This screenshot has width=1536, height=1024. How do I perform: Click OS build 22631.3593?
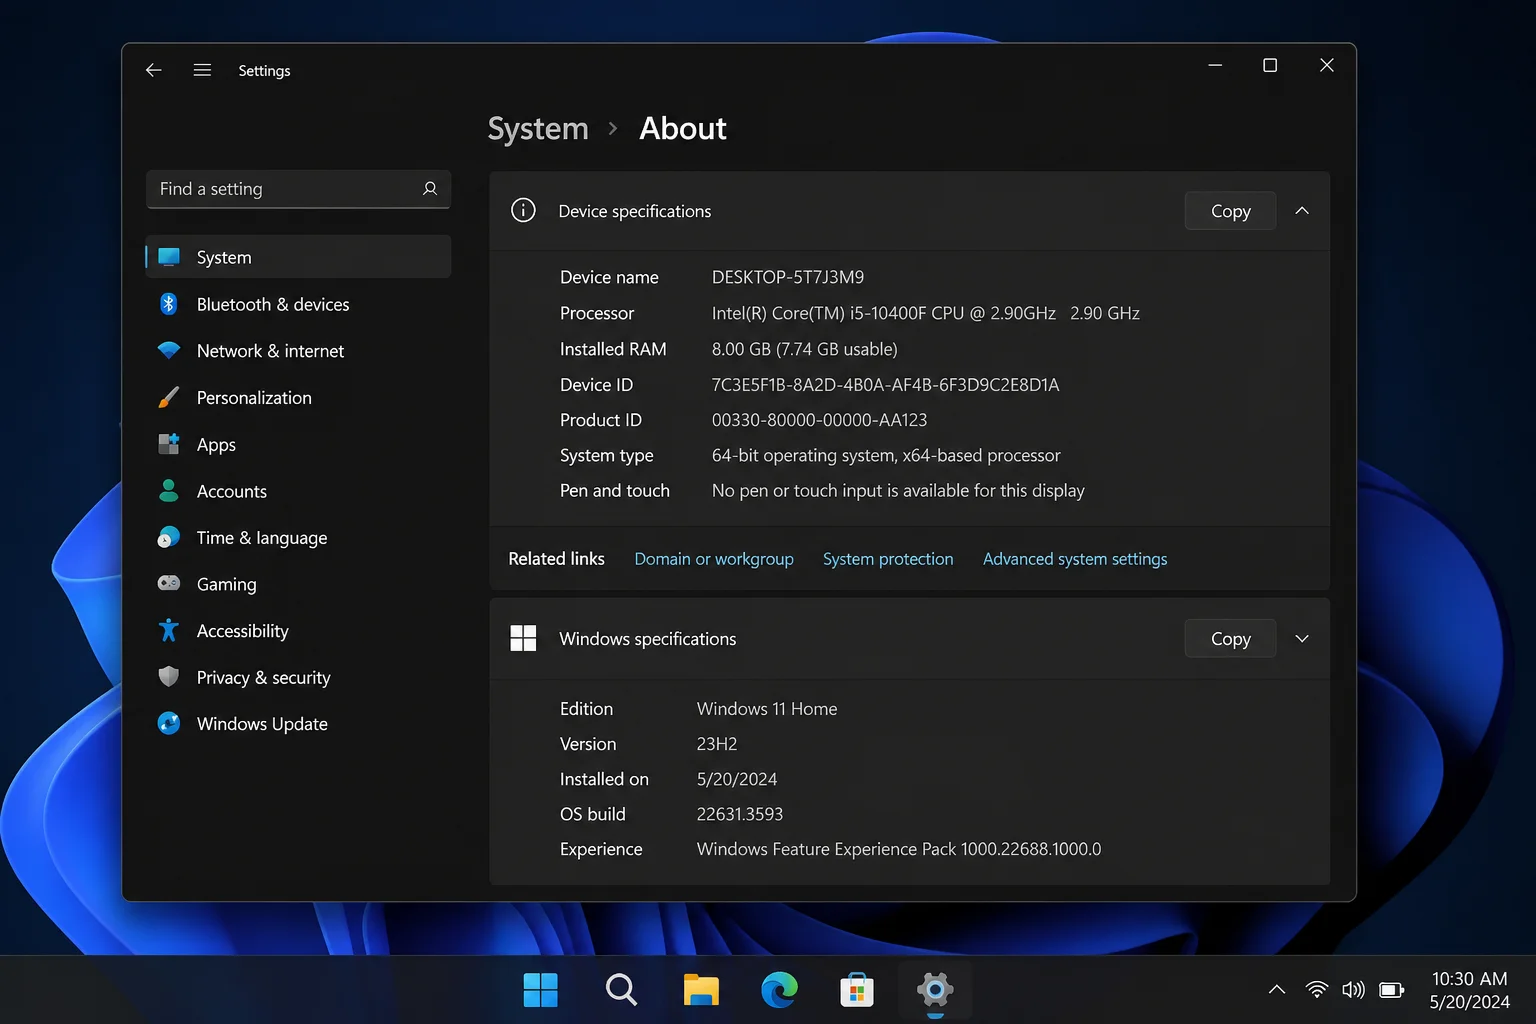pos(740,814)
